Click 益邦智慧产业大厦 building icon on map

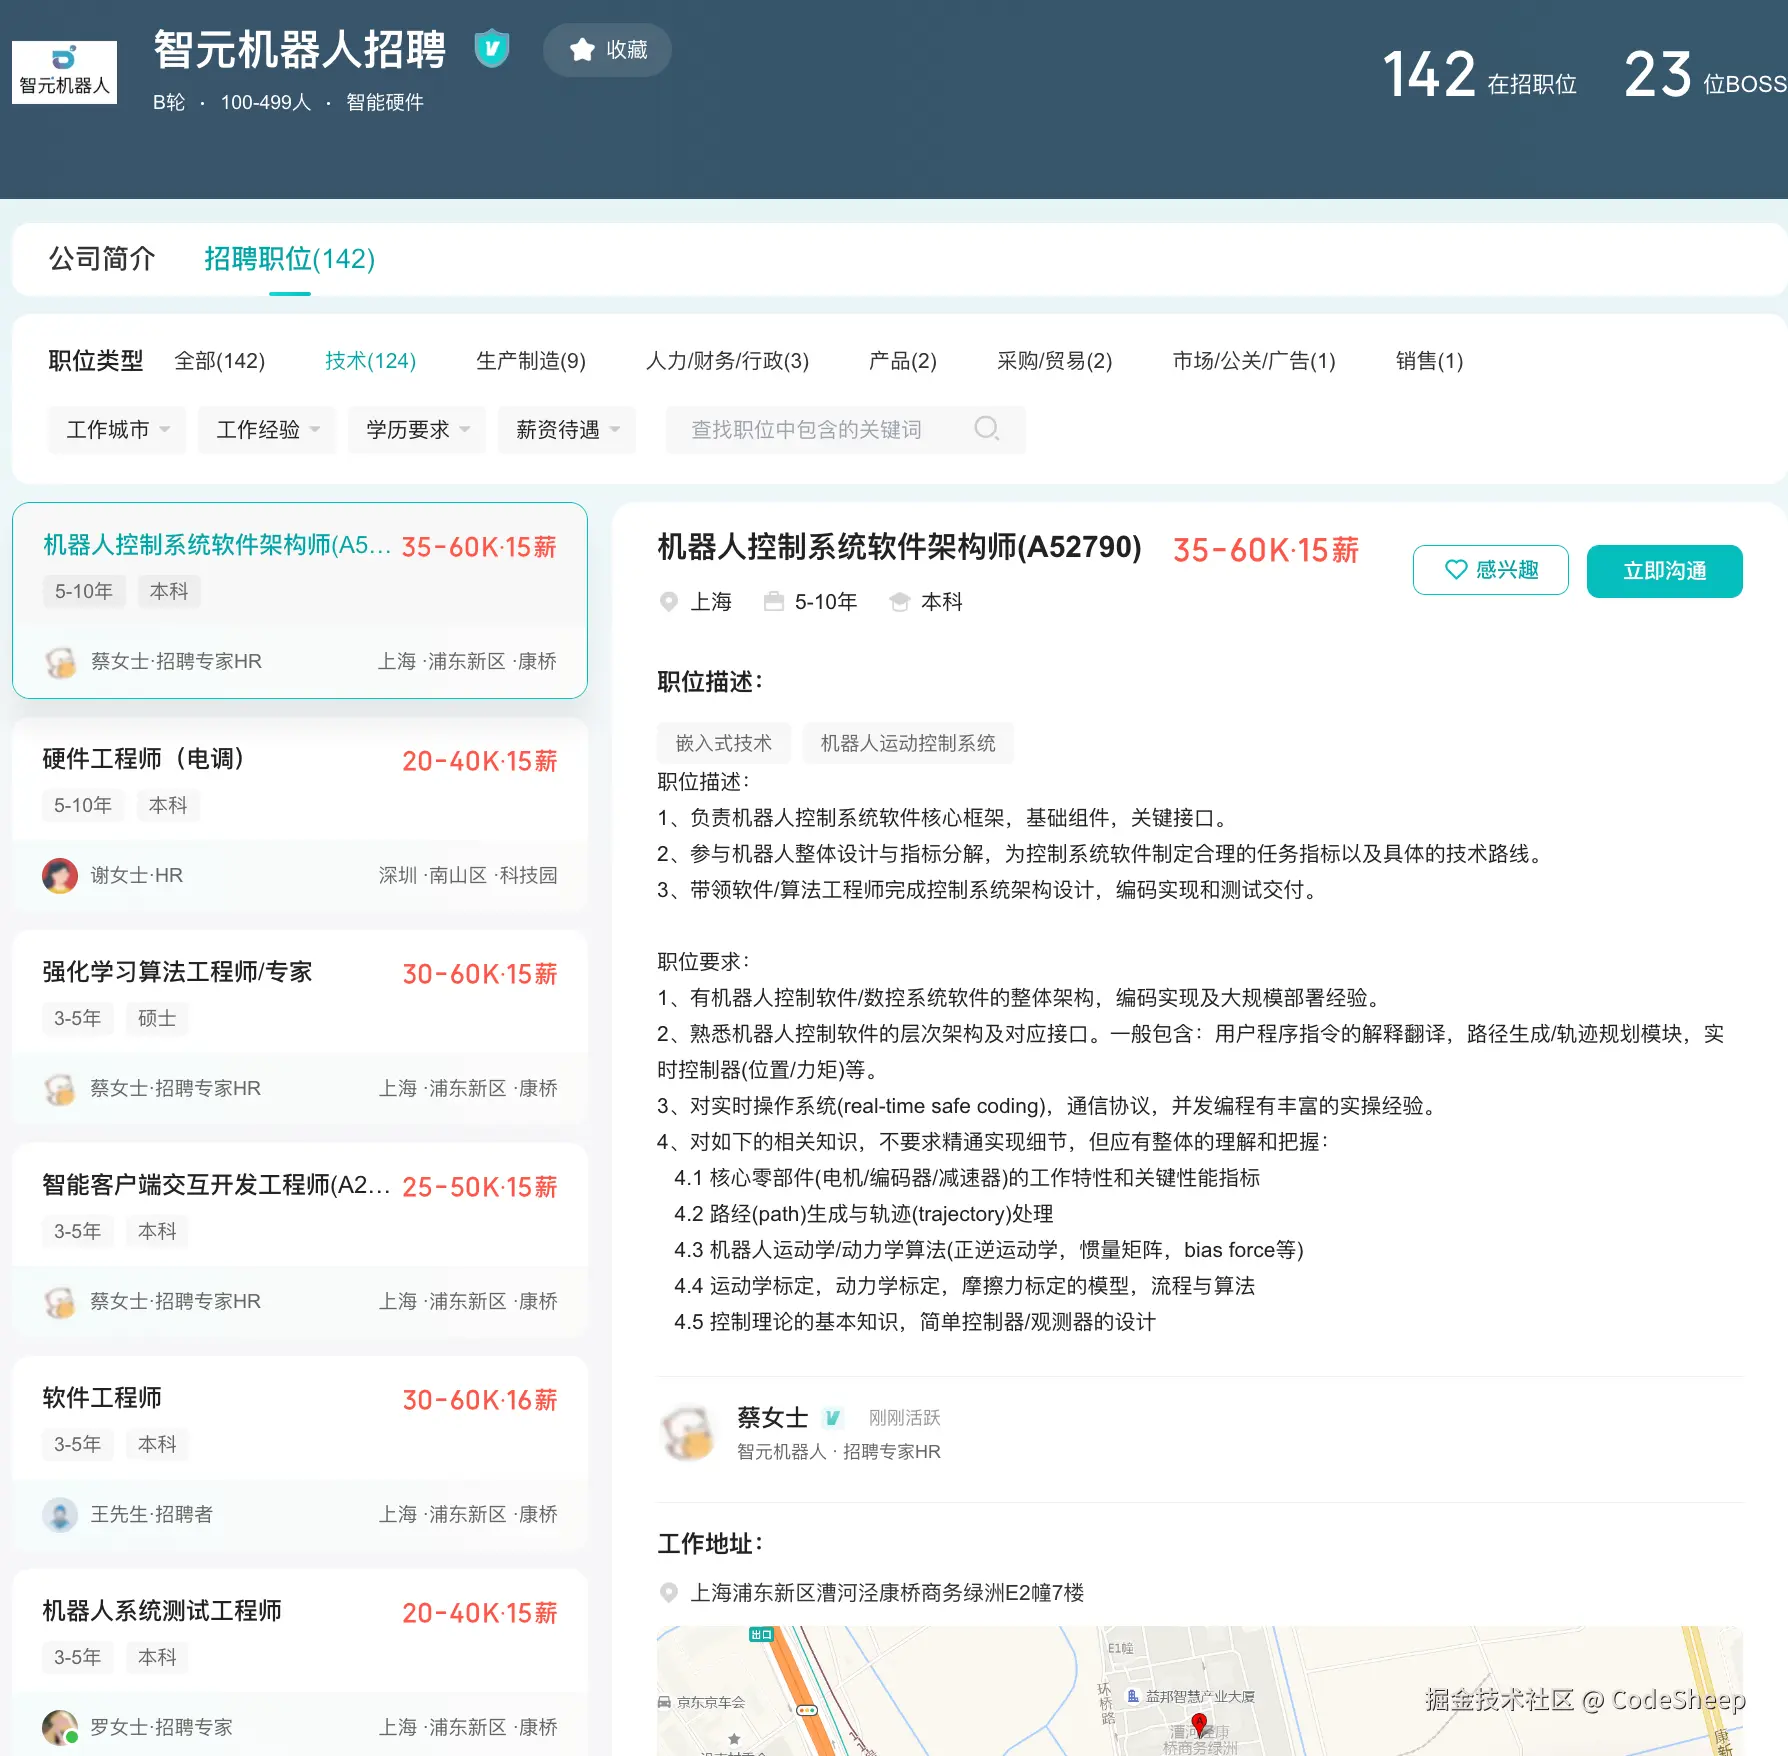(x=1133, y=1696)
